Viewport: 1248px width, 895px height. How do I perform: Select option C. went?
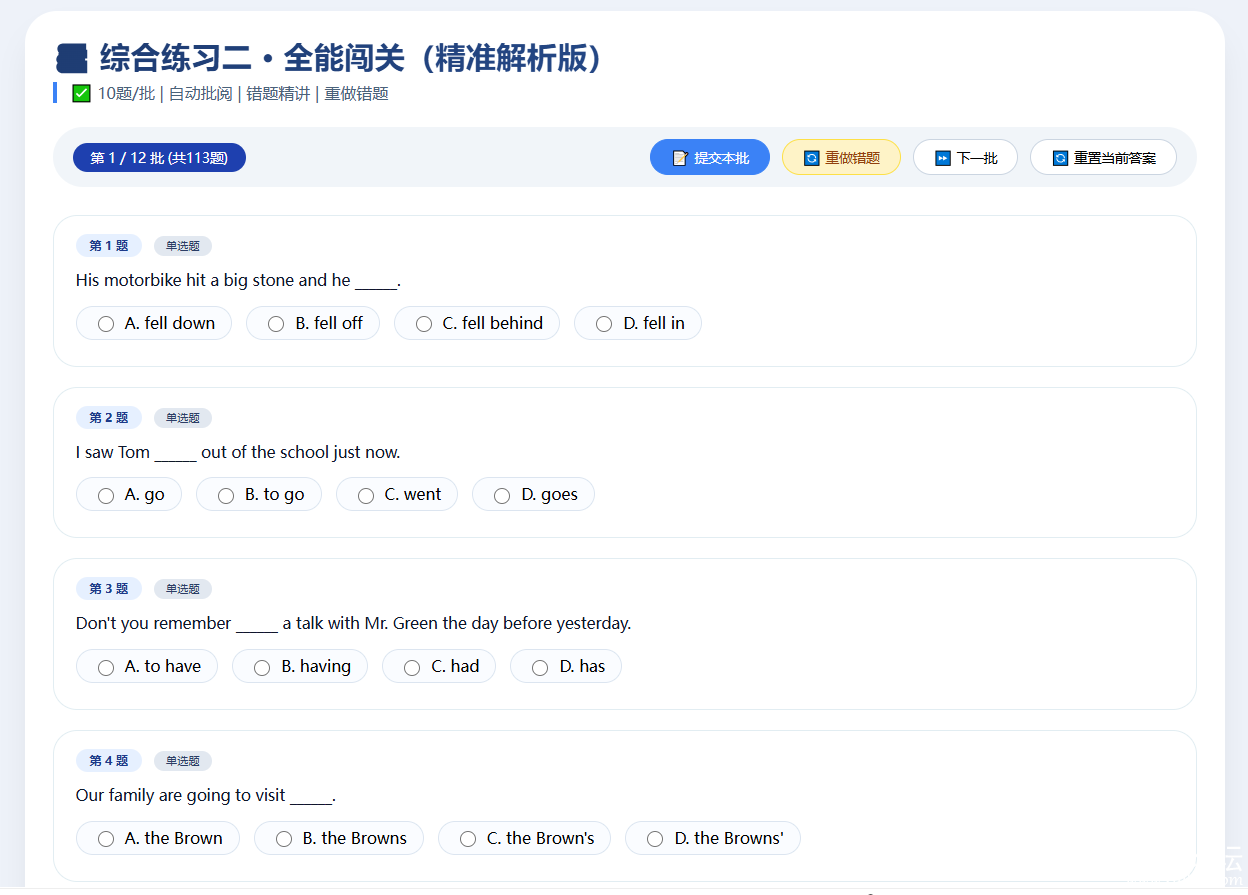click(x=397, y=494)
